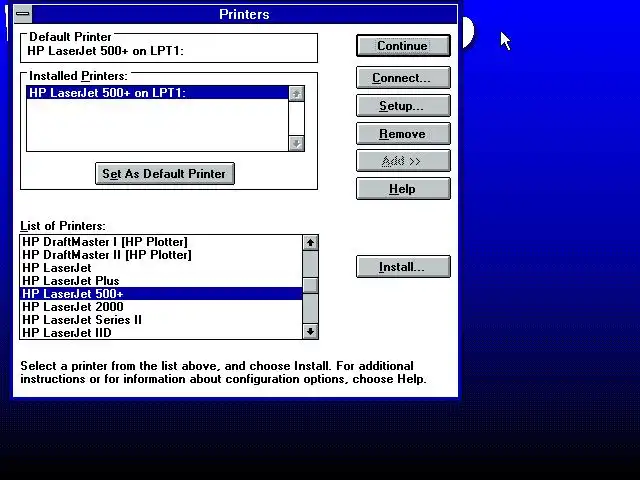The height and width of the screenshot is (480, 640).
Task: Click the Continue button
Action: tap(403, 46)
